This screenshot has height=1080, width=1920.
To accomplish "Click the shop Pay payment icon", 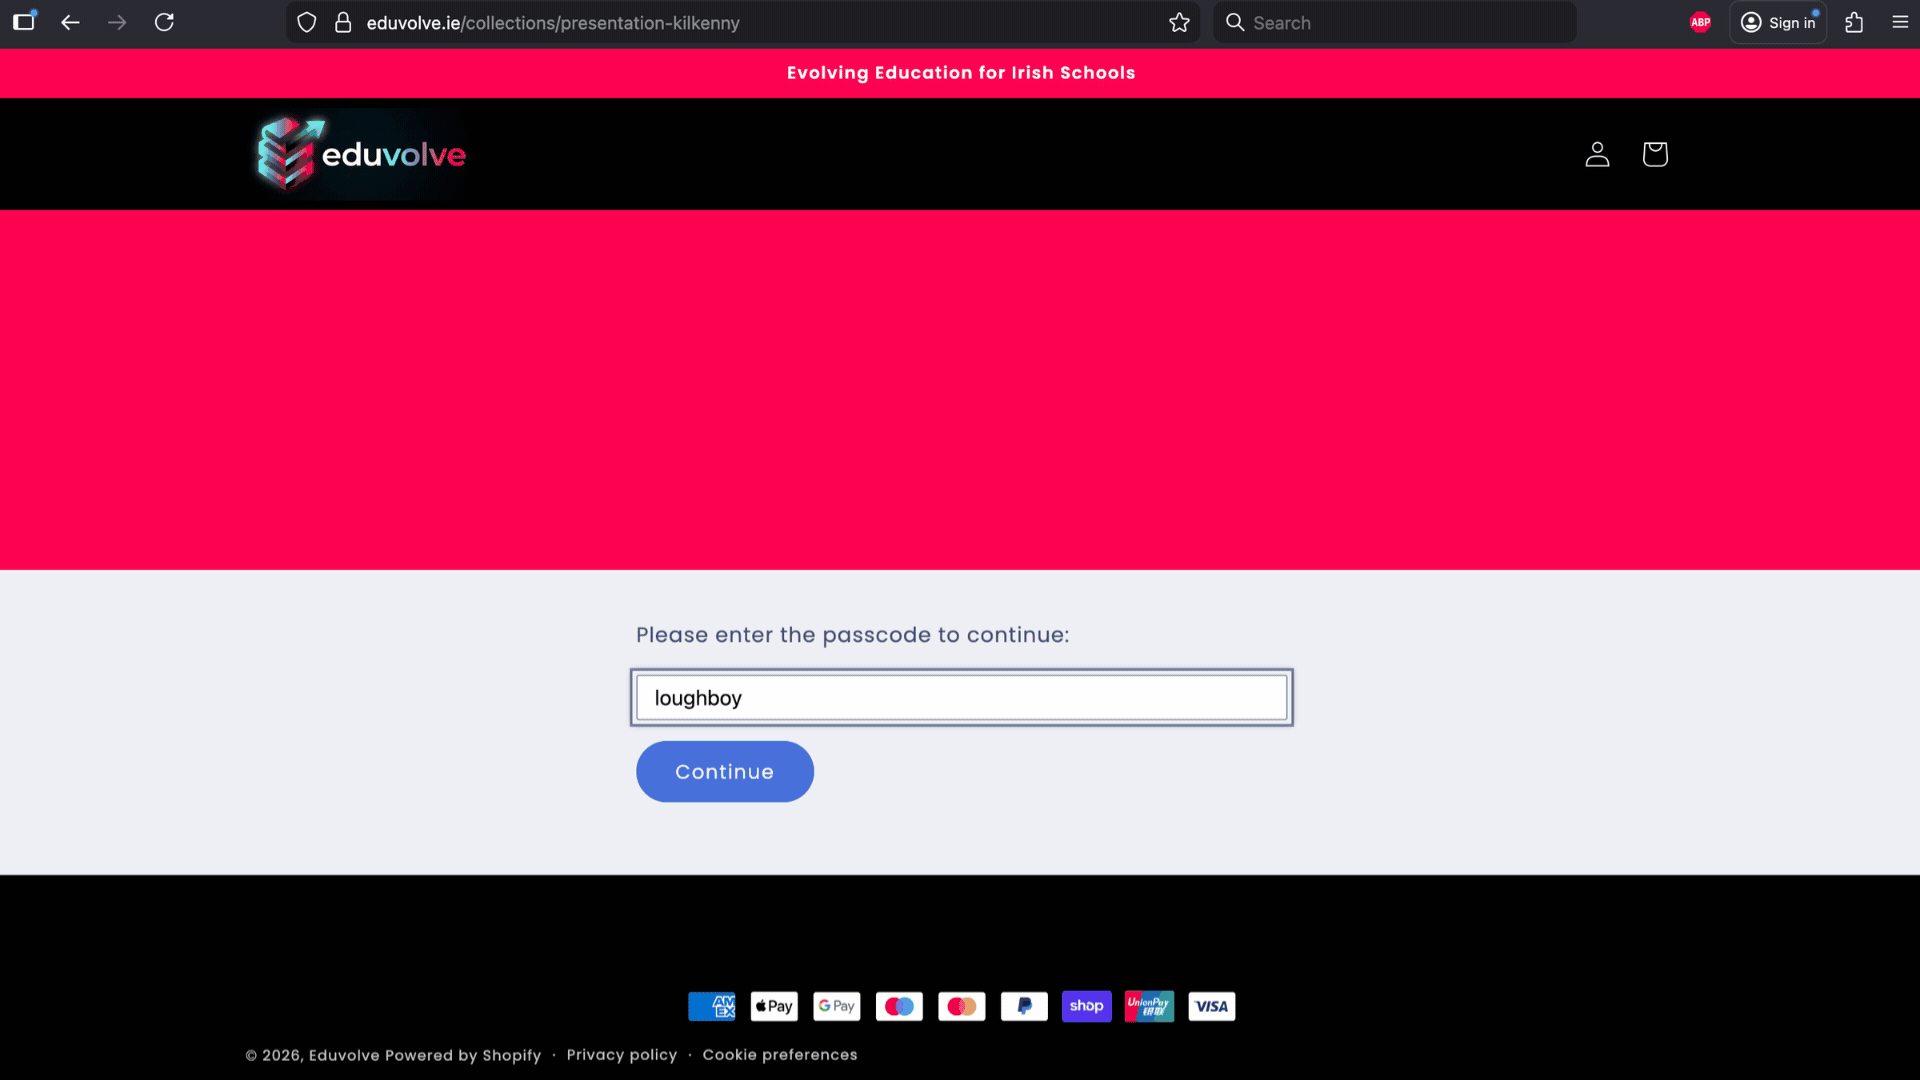I will click(1086, 1006).
